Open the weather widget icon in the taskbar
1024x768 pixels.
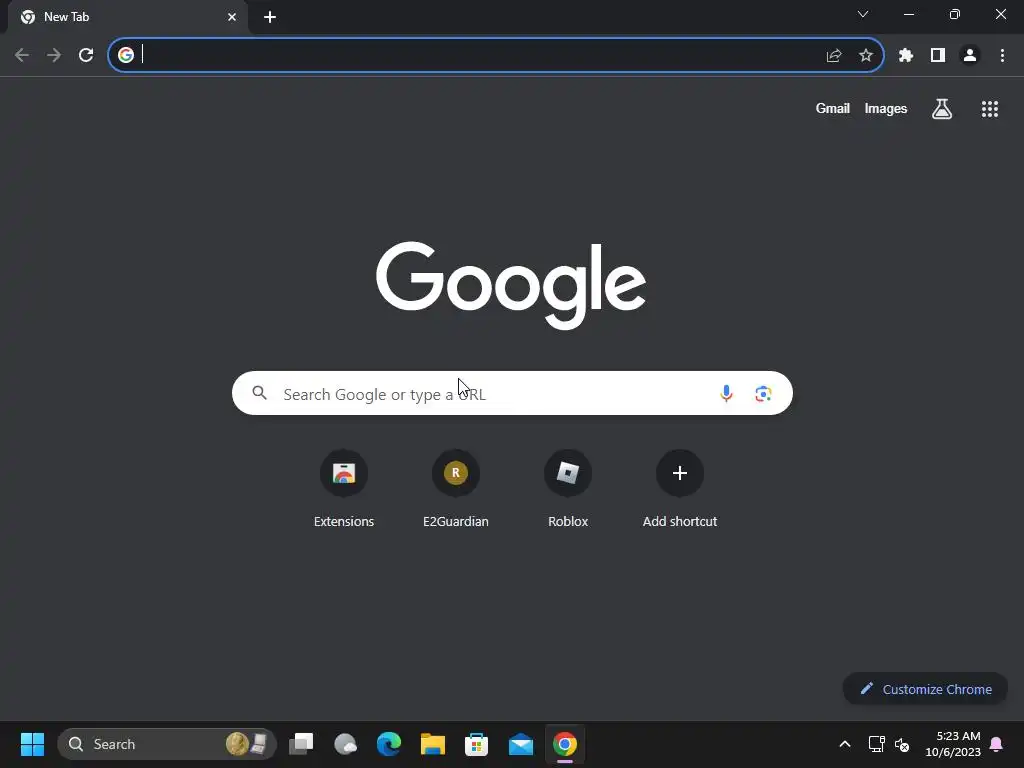345,744
